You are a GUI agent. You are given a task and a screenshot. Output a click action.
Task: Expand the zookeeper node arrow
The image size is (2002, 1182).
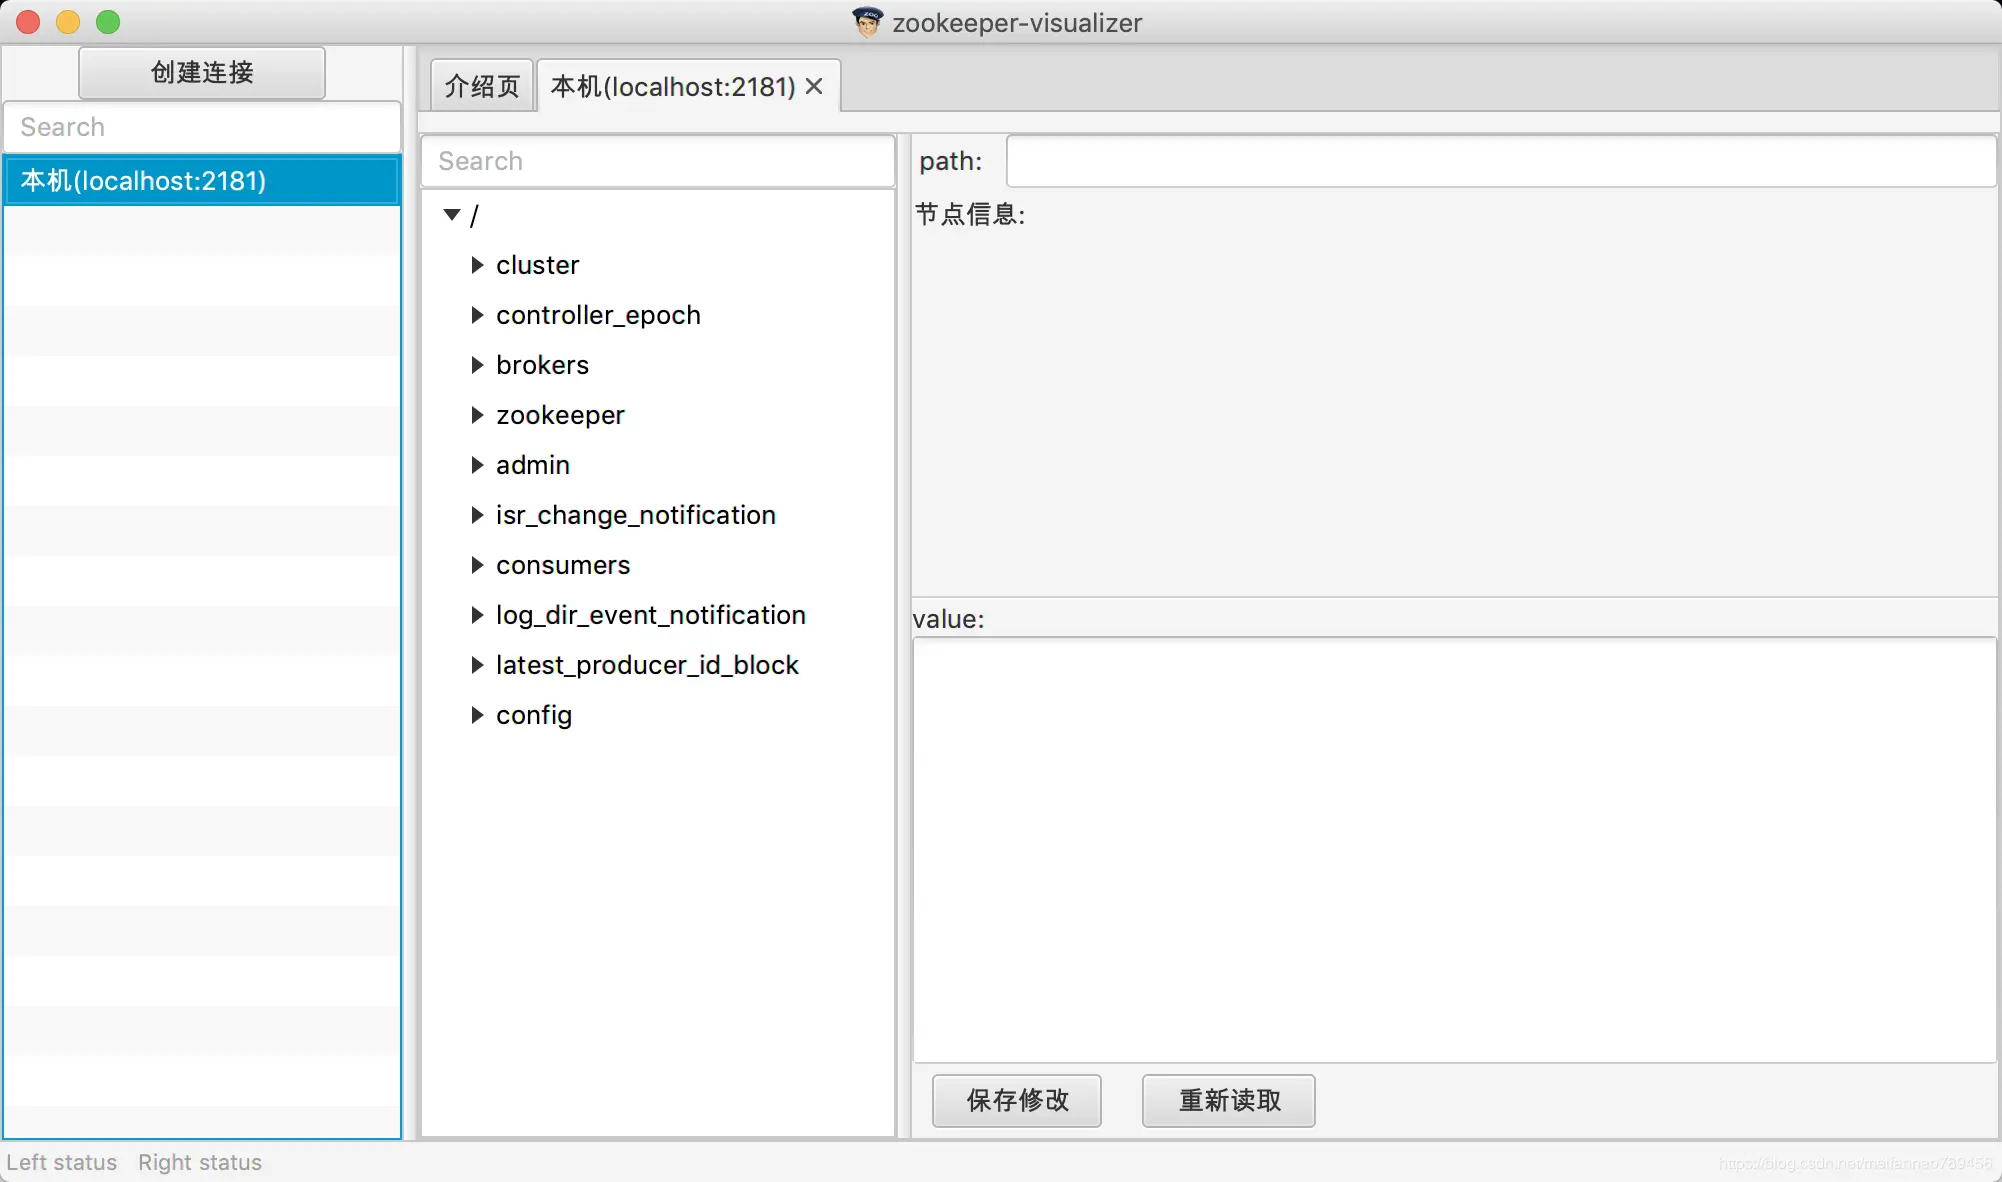(x=477, y=415)
